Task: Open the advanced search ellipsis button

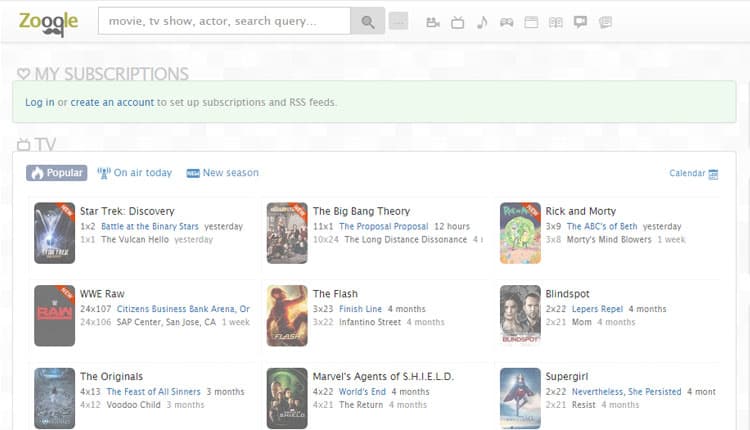Action: (x=398, y=21)
